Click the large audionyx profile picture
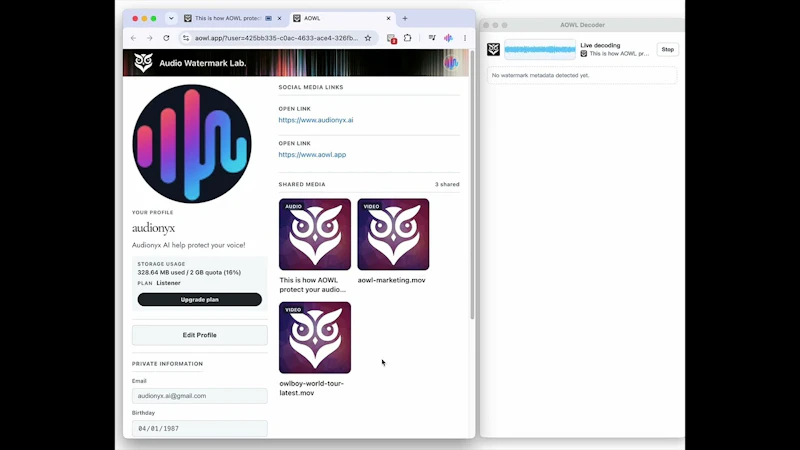 pos(192,144)
